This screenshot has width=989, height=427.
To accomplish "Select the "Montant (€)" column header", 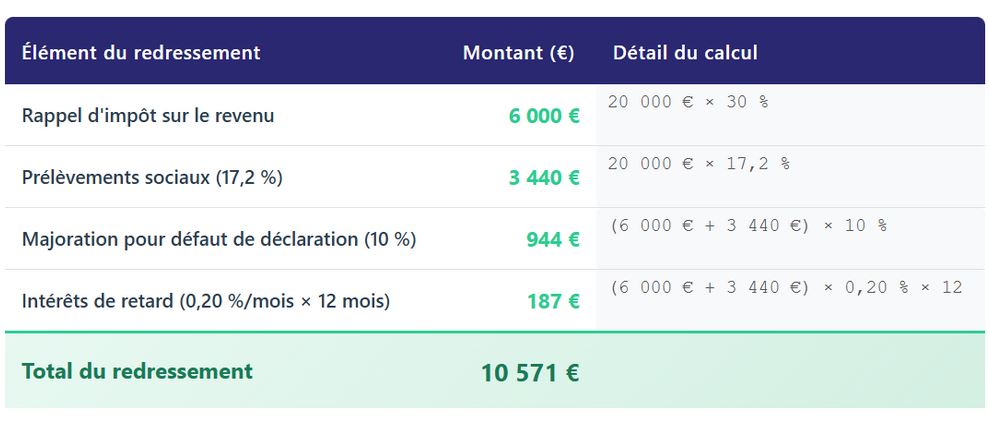I will pyautogui.click(x=518, y=53).
